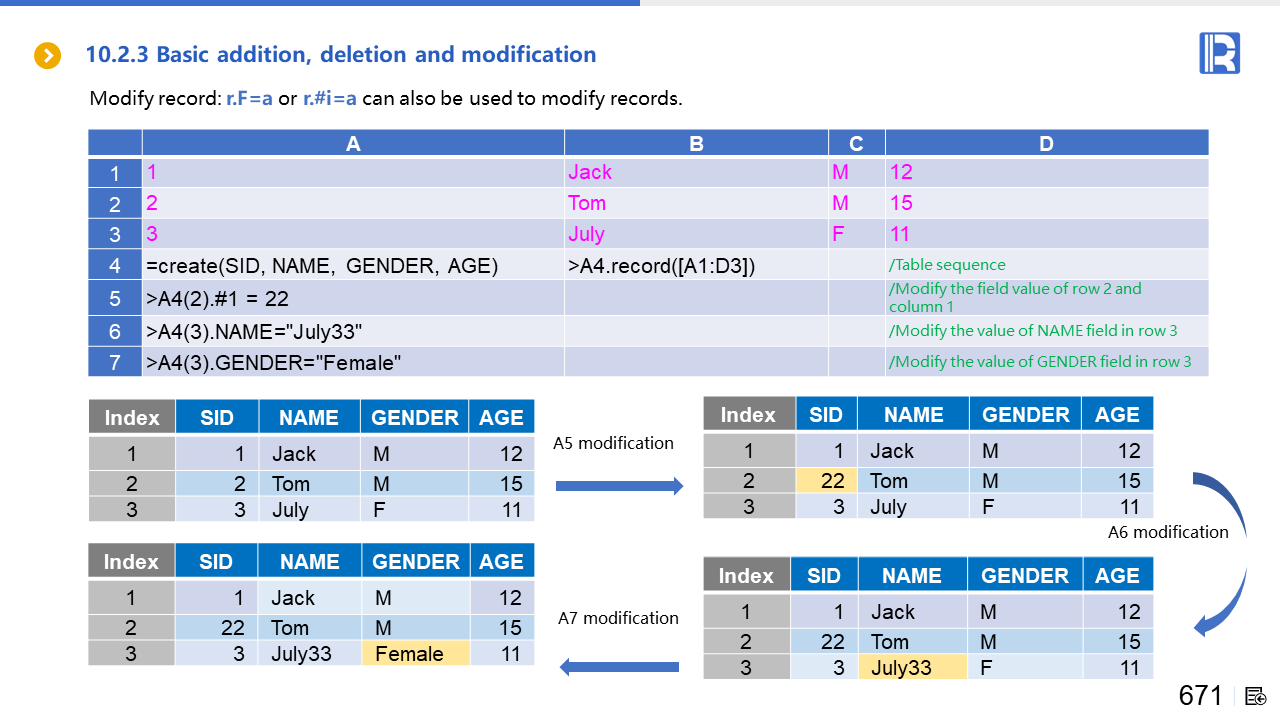Click the blue R logo in the top corner
This screenshot has width=1280, height=720.
[1219, 53]
